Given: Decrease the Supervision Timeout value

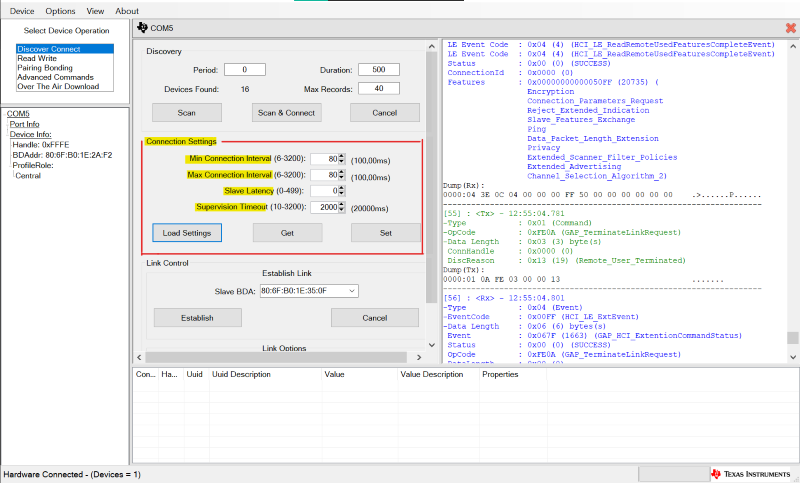Looking at the screenshot, I should tap(342, 210).
